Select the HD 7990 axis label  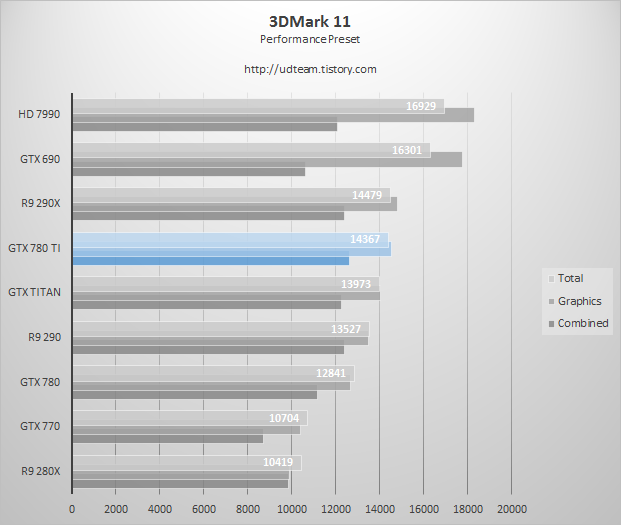(39, 114)
